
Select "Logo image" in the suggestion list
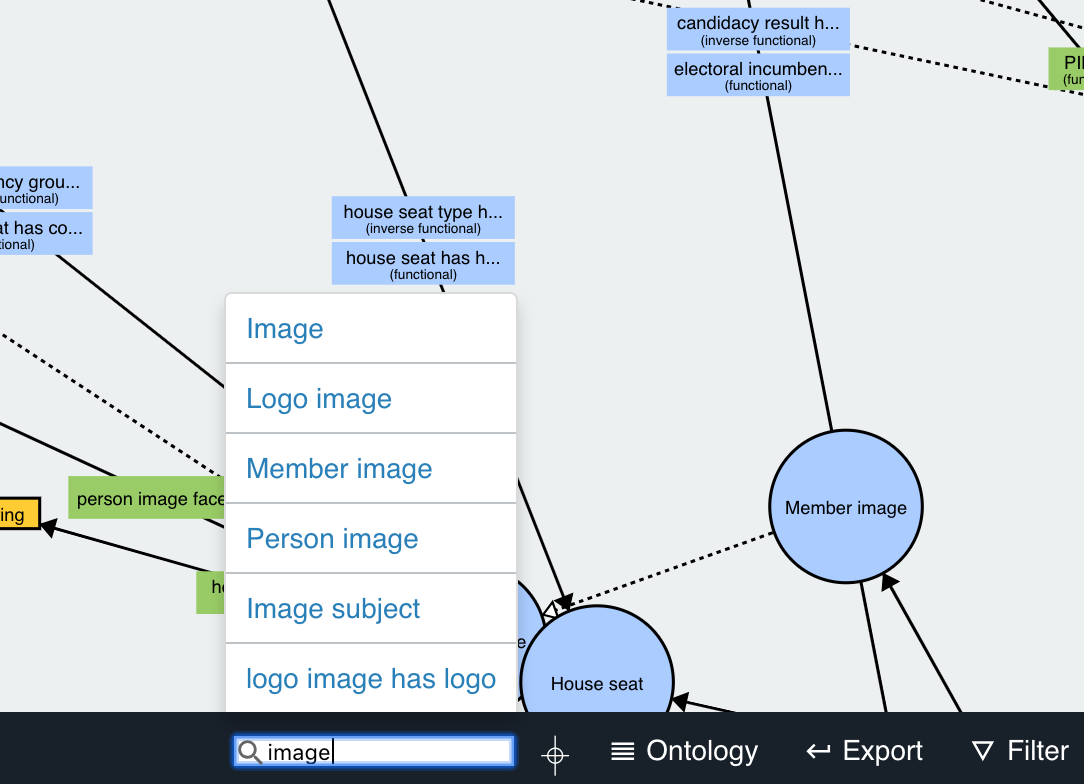pyautogui.click(x=319, y=398)
